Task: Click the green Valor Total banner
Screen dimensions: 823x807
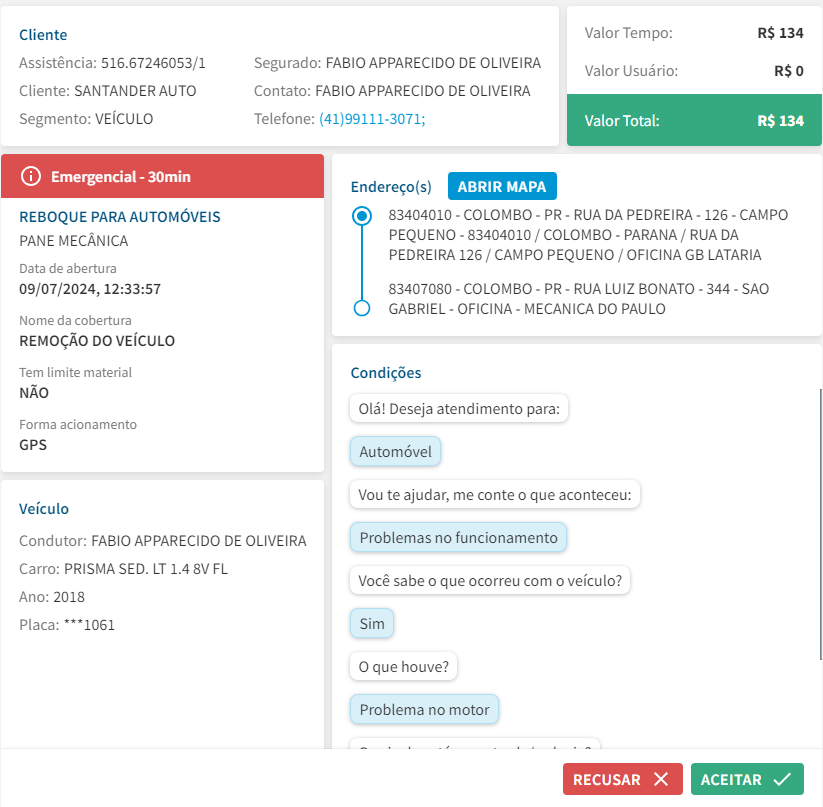Action: coord(694,121)
